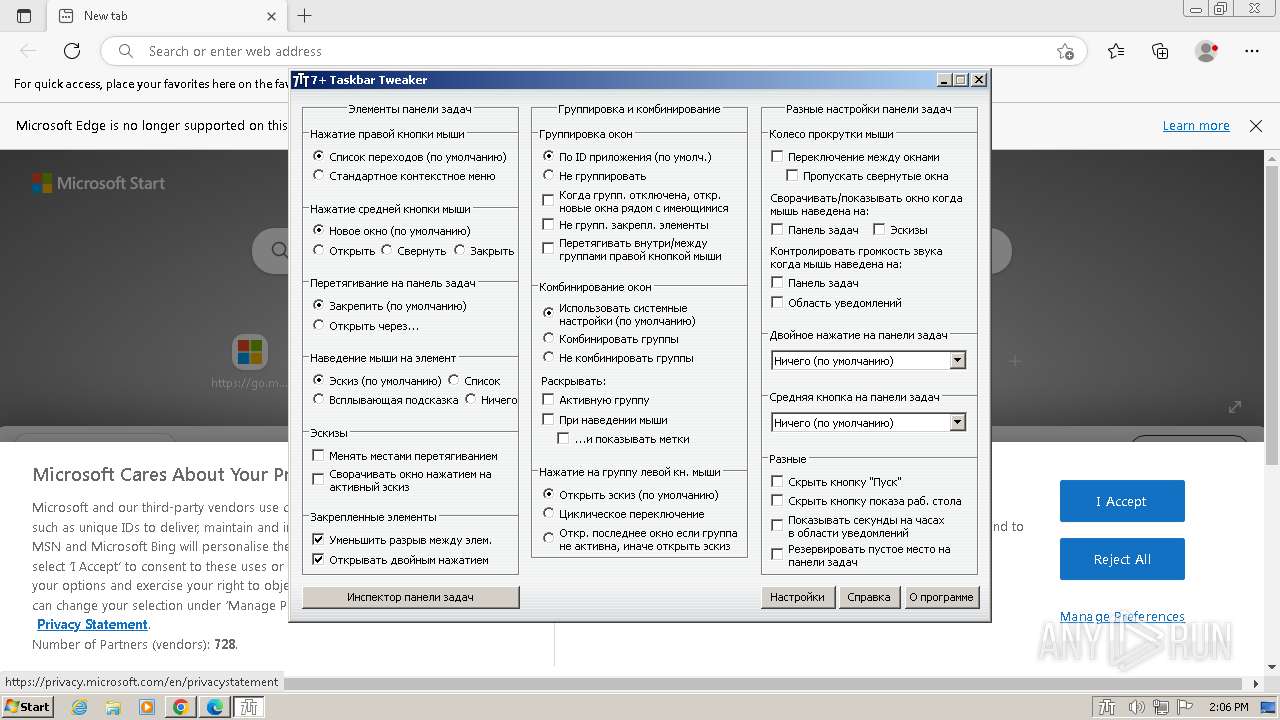The height and width of the screenshot is (720, 1280).
Task: Switch to Microsoft Edge on the taskbar
Action: 215,707
